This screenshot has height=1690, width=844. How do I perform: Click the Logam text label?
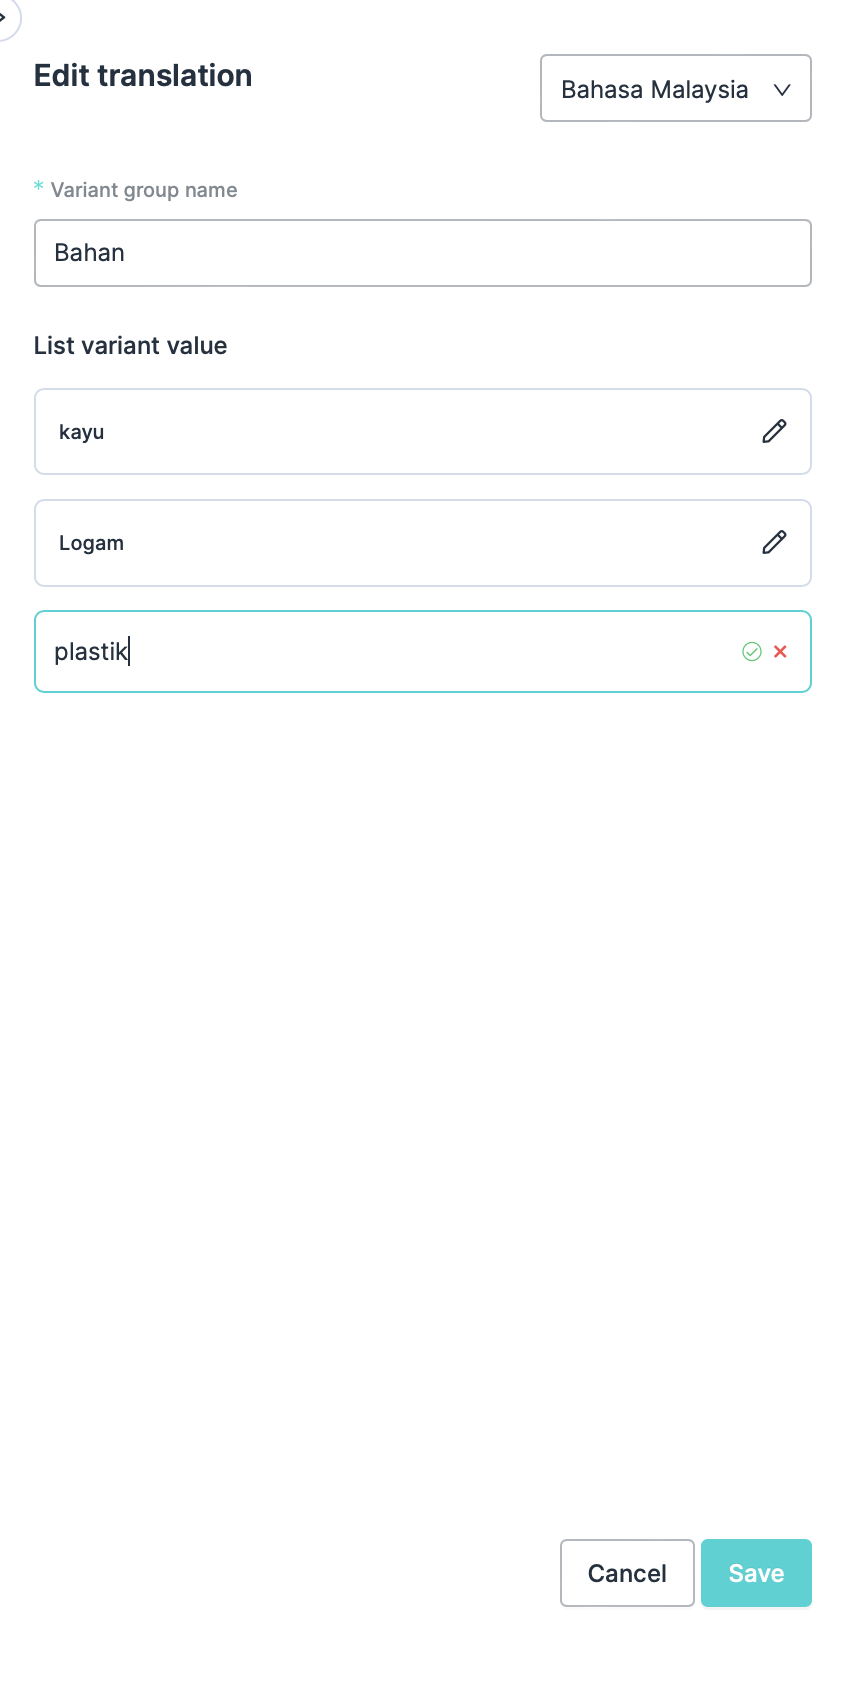tap(92, 543)
